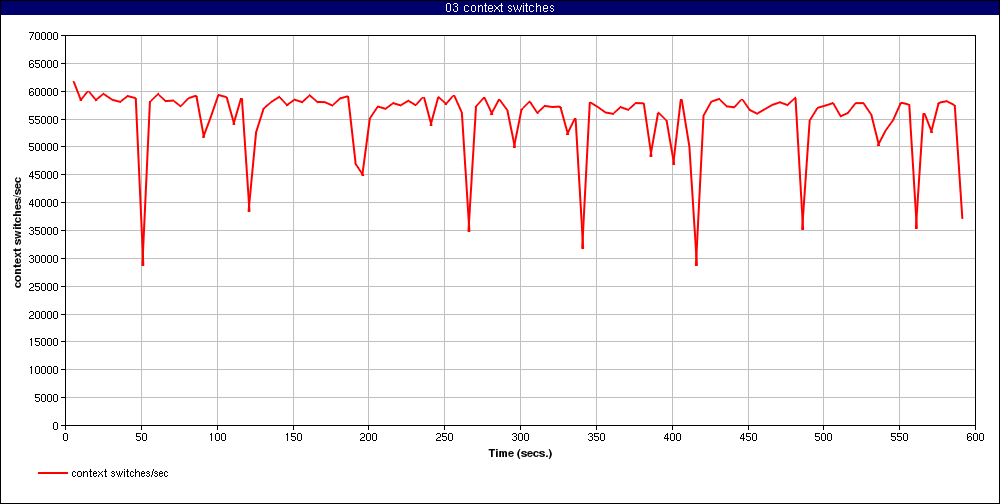Click the 25000 y-axis label
1000x504 pixels.
pyautogui.click(x=45, y=286)
